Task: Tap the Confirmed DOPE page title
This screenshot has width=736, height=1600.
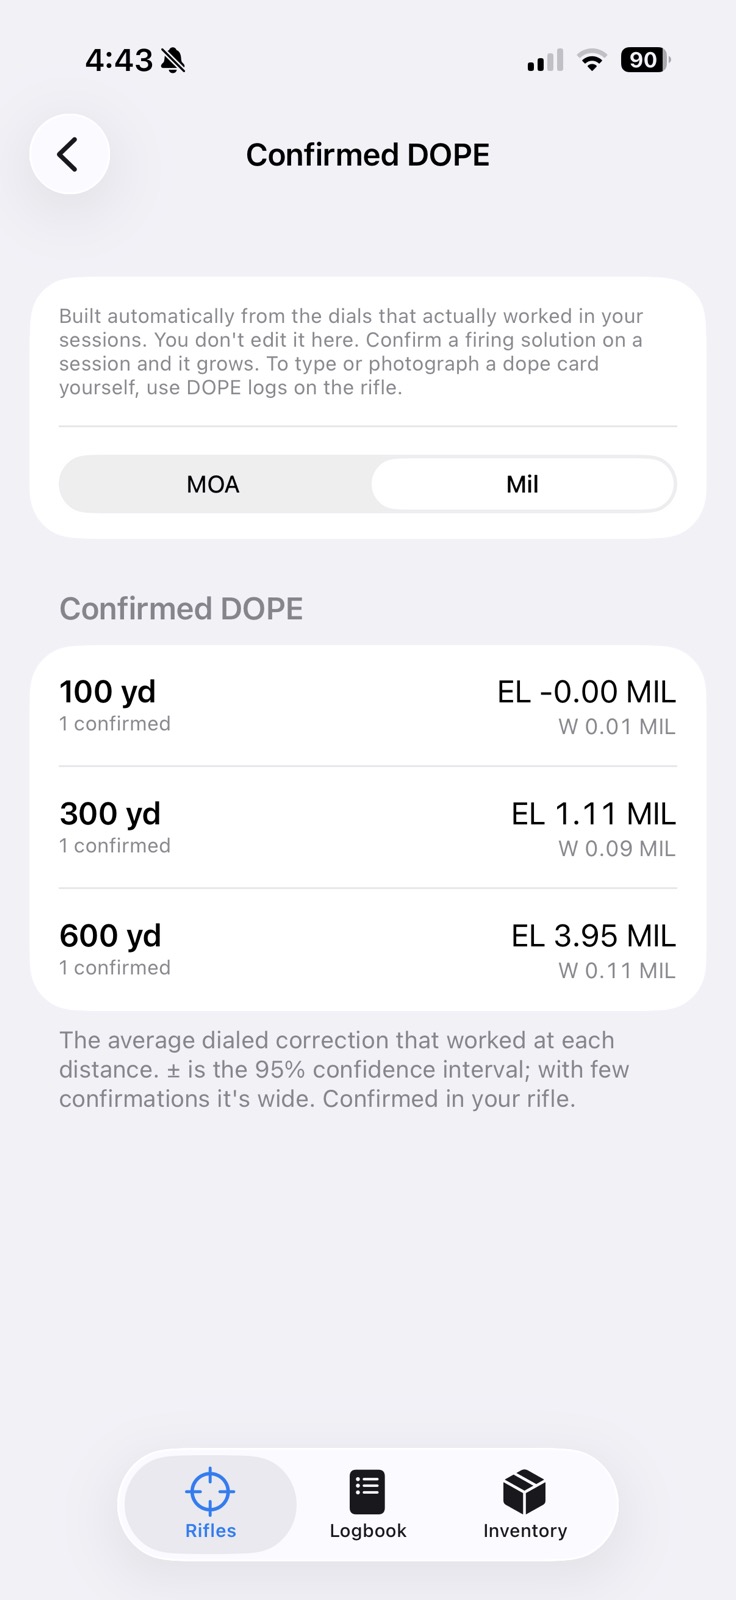Action: 368,155
